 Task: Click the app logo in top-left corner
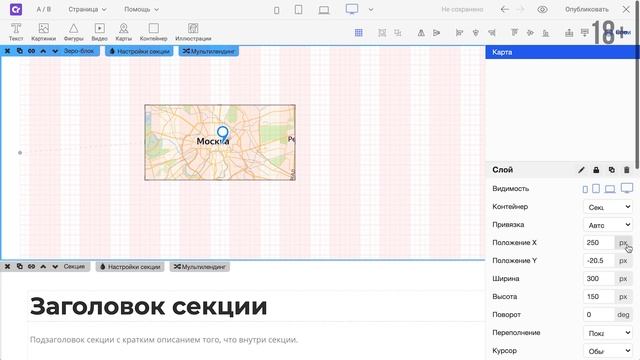coord(16,9)
